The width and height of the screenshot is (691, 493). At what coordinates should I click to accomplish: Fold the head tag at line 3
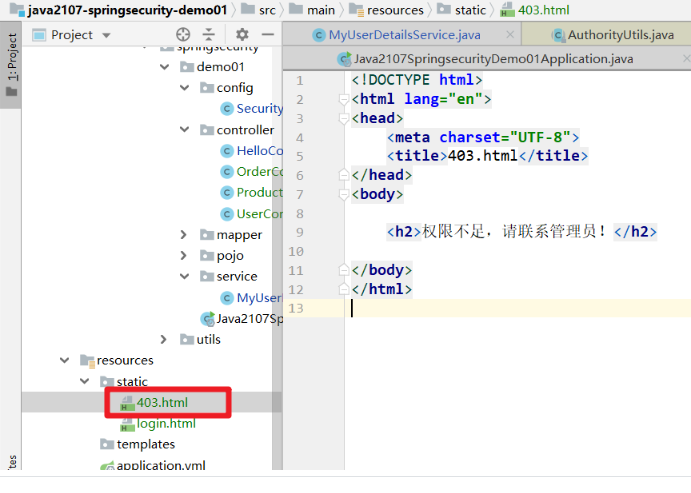(x=344, y=119)
